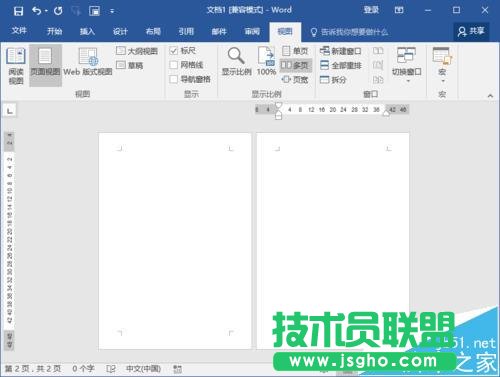500x377 pixels.
Task: Switch to the 插入 tab
Action: click(87, 31)
